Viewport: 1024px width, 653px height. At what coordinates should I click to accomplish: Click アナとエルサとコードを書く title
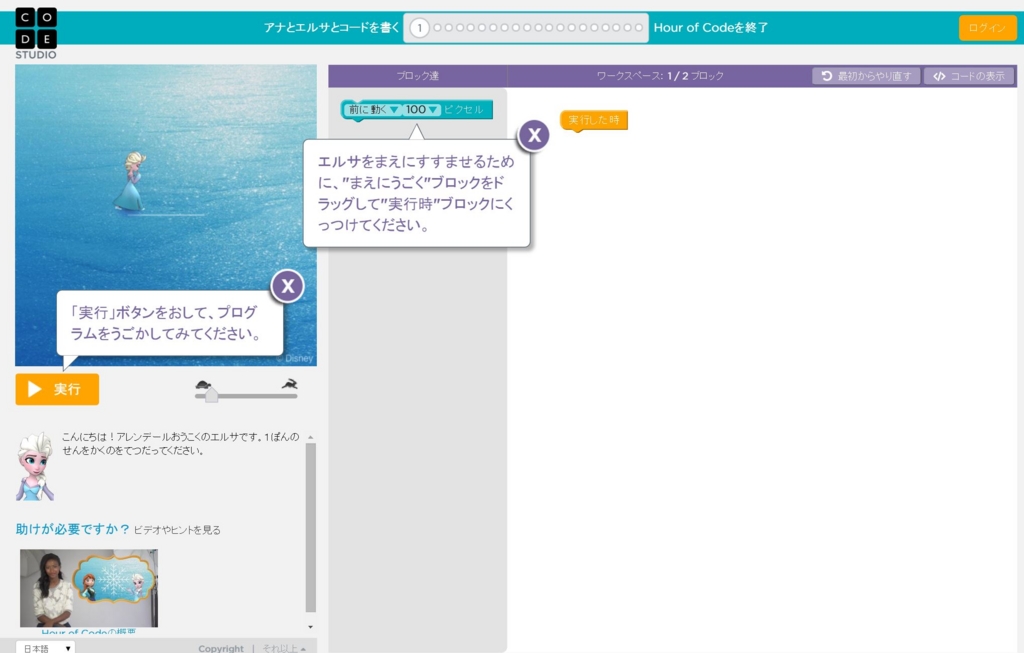tap(331, 27)
